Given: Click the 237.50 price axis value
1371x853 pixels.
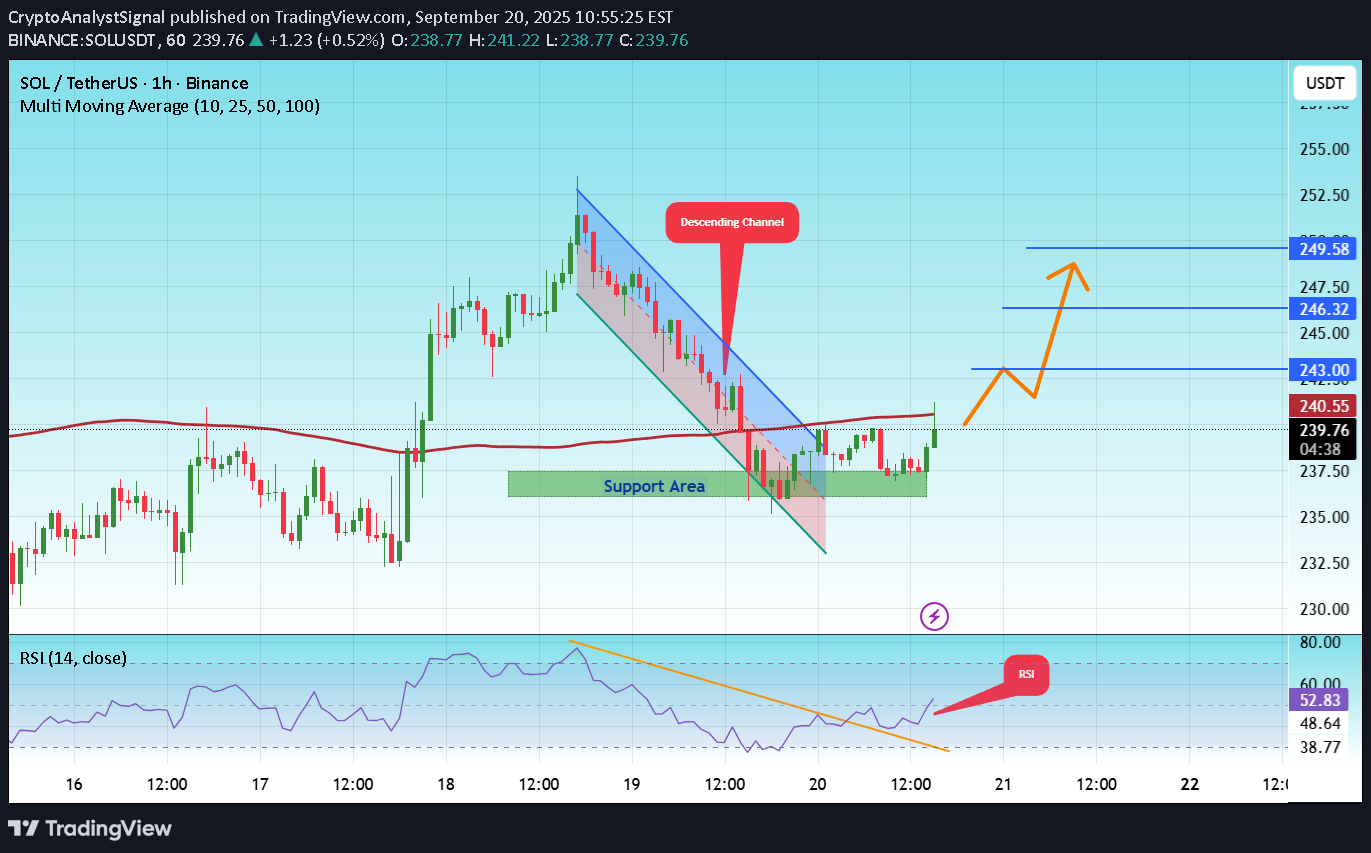Looking at the screenshot, I should click(x=1325, y=471).
